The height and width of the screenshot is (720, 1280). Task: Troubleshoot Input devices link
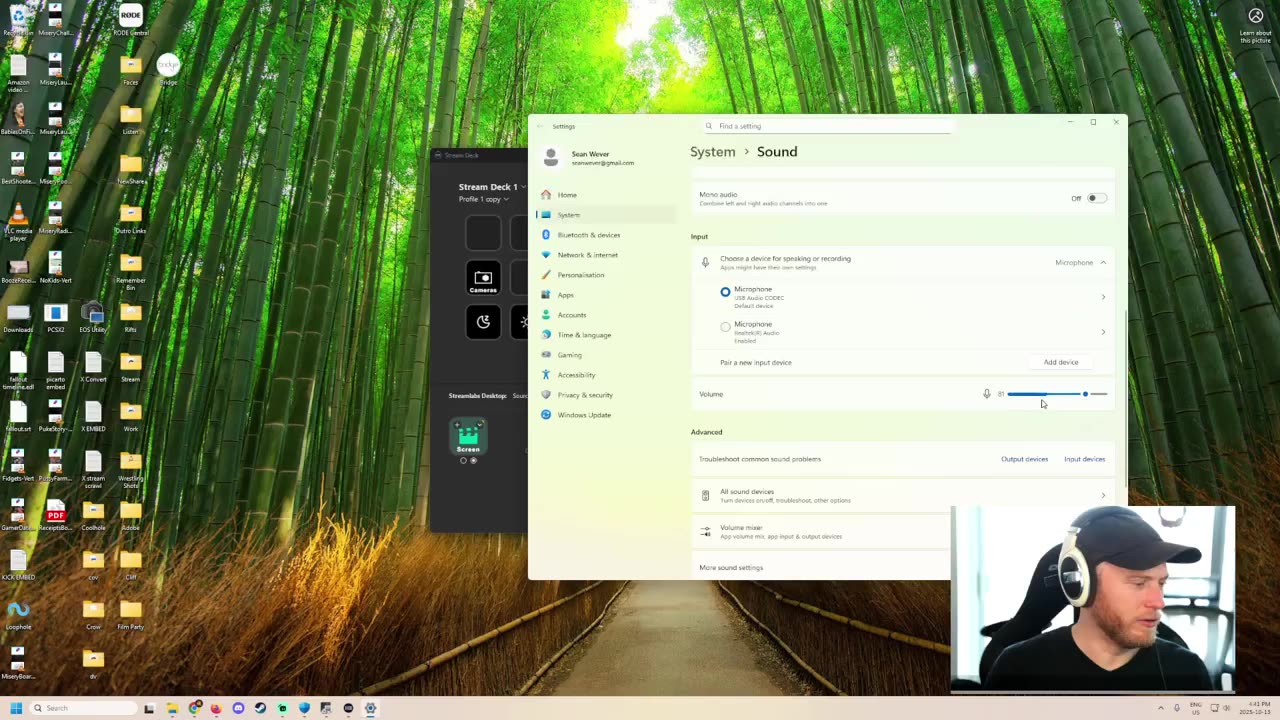tap(1084, 459)
